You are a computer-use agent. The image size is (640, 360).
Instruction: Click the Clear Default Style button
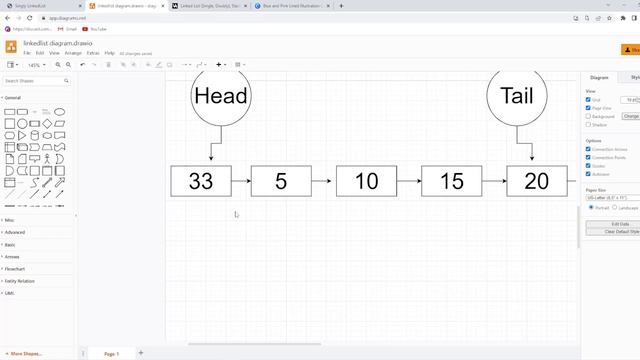[x=613, y=232]
